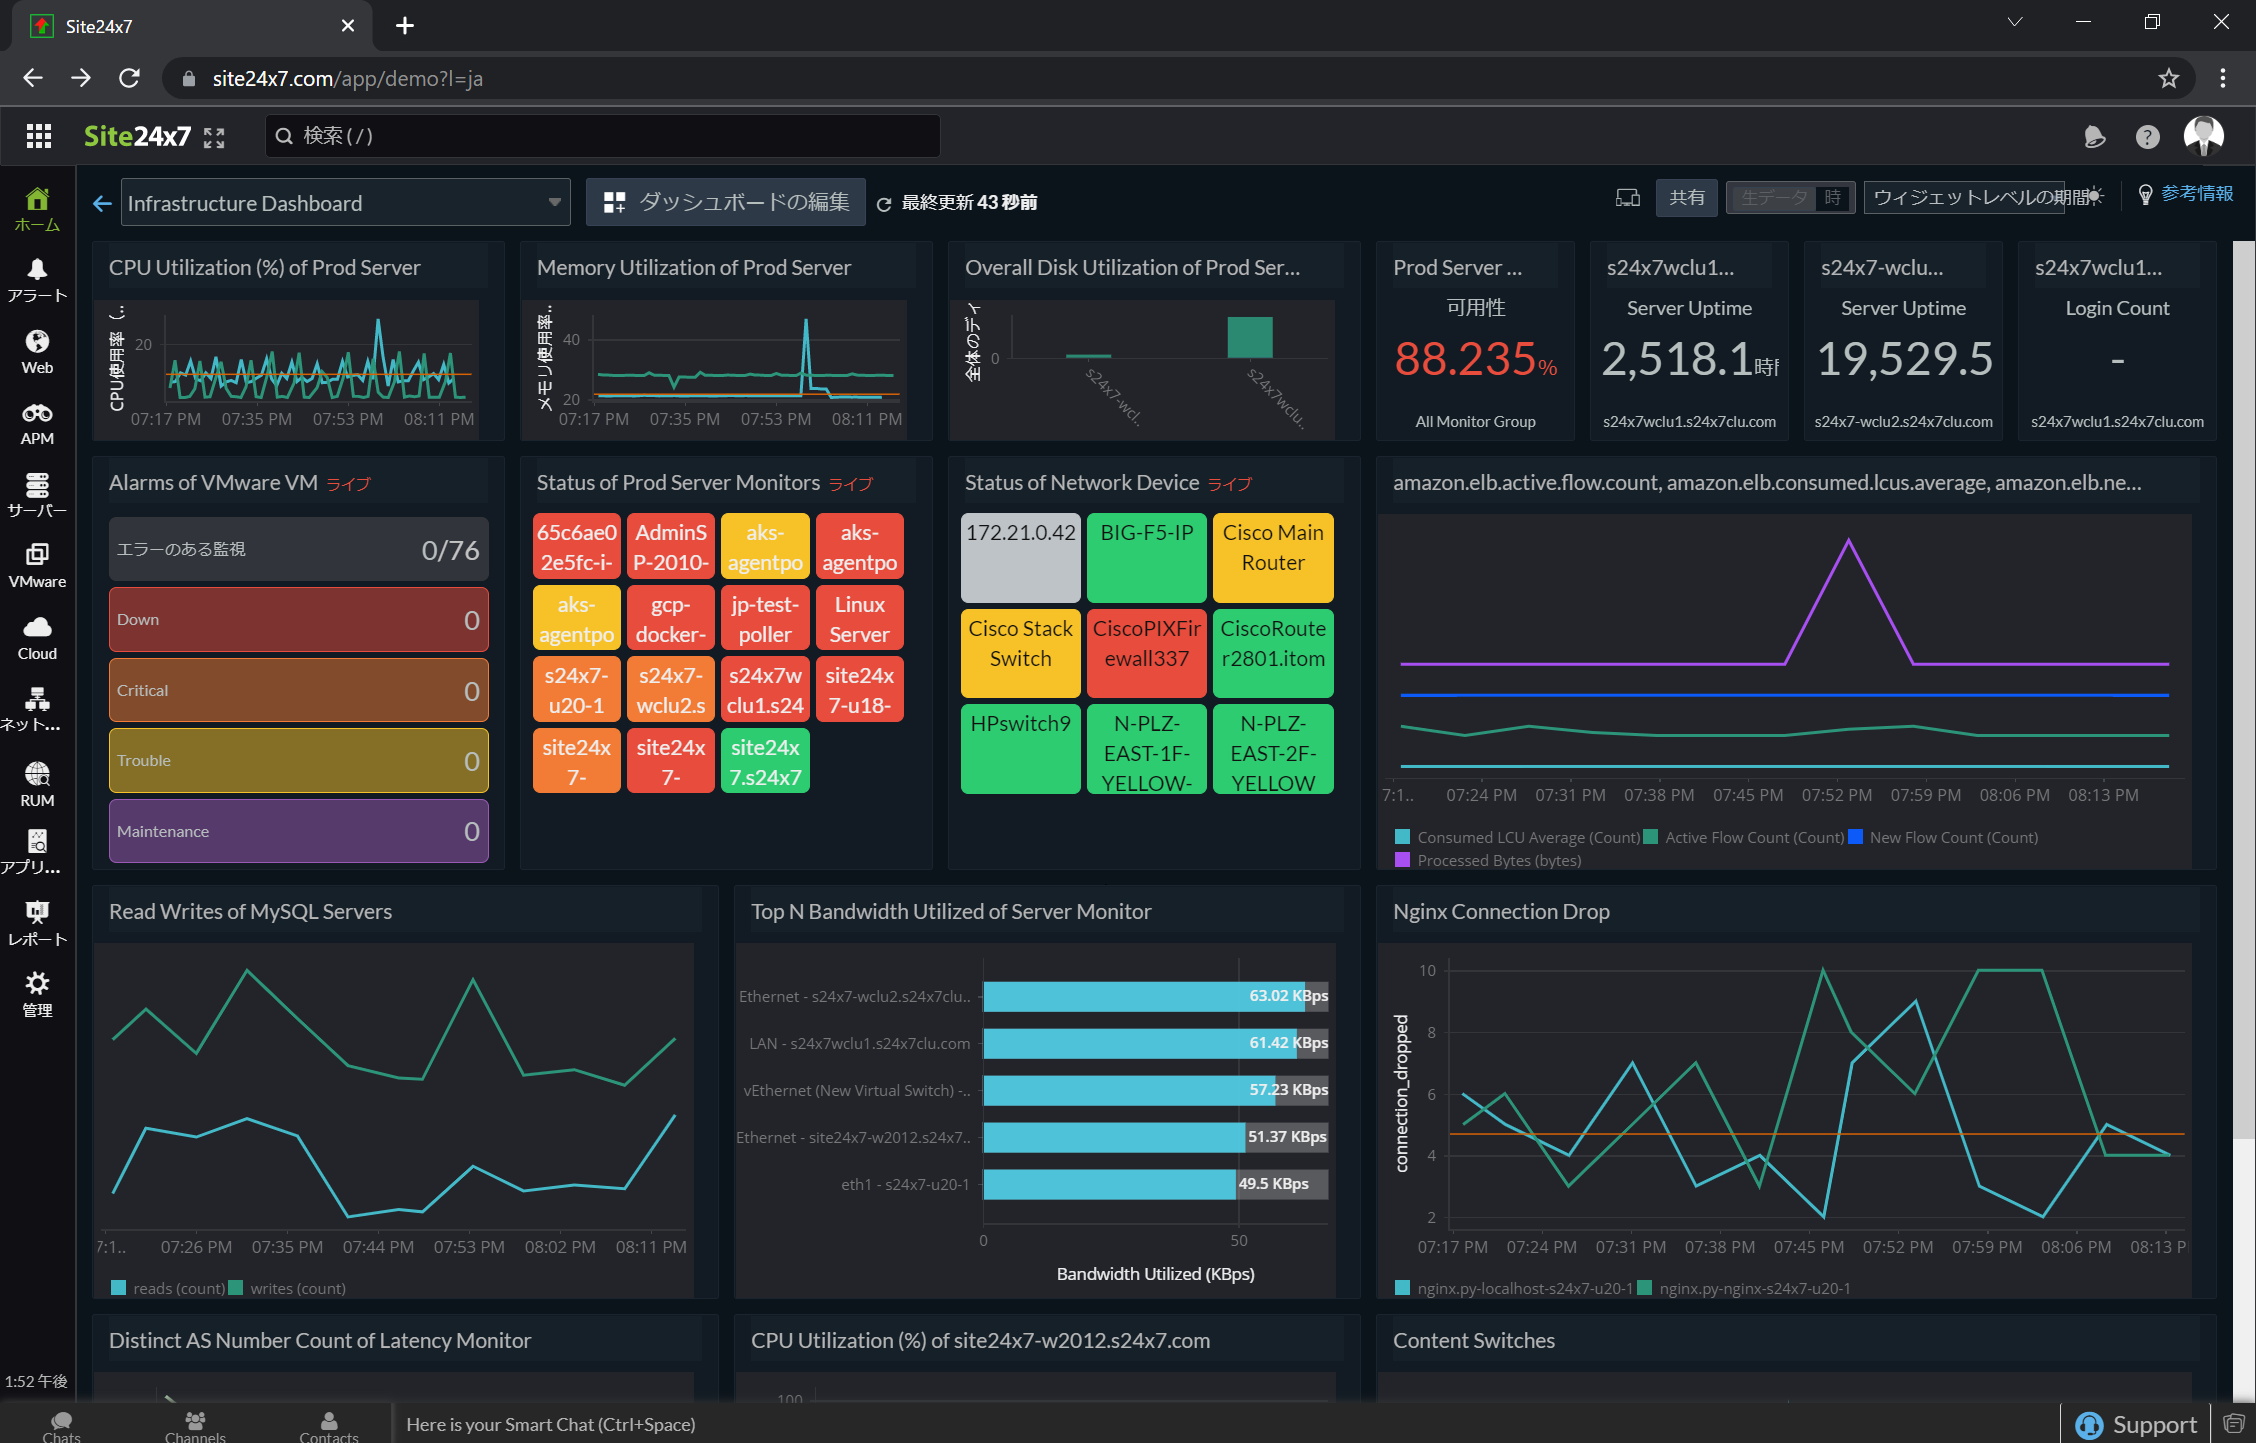Open Chrome tab search chevron
The height and width of the screenshot is (1443, 2256).
(2015, 22)
